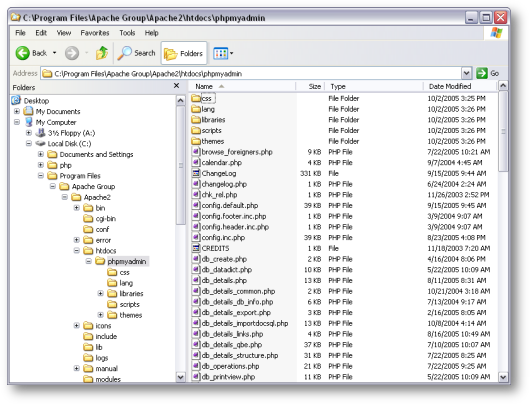Go up one folder level icon
Screen dimensions: 530x404
pyautogui.click(x=102, y=53)
